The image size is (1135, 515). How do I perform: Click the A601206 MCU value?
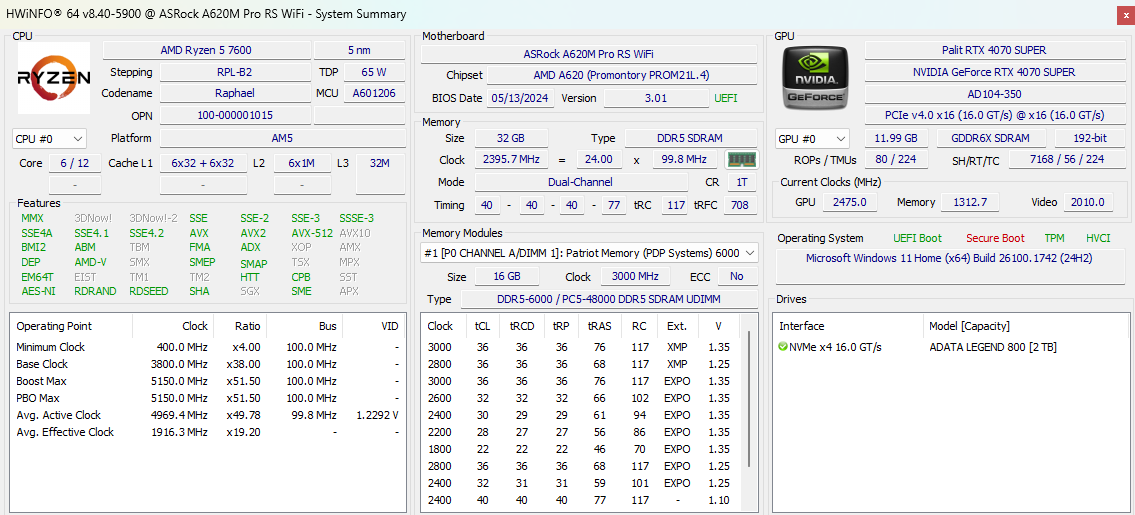374,93
